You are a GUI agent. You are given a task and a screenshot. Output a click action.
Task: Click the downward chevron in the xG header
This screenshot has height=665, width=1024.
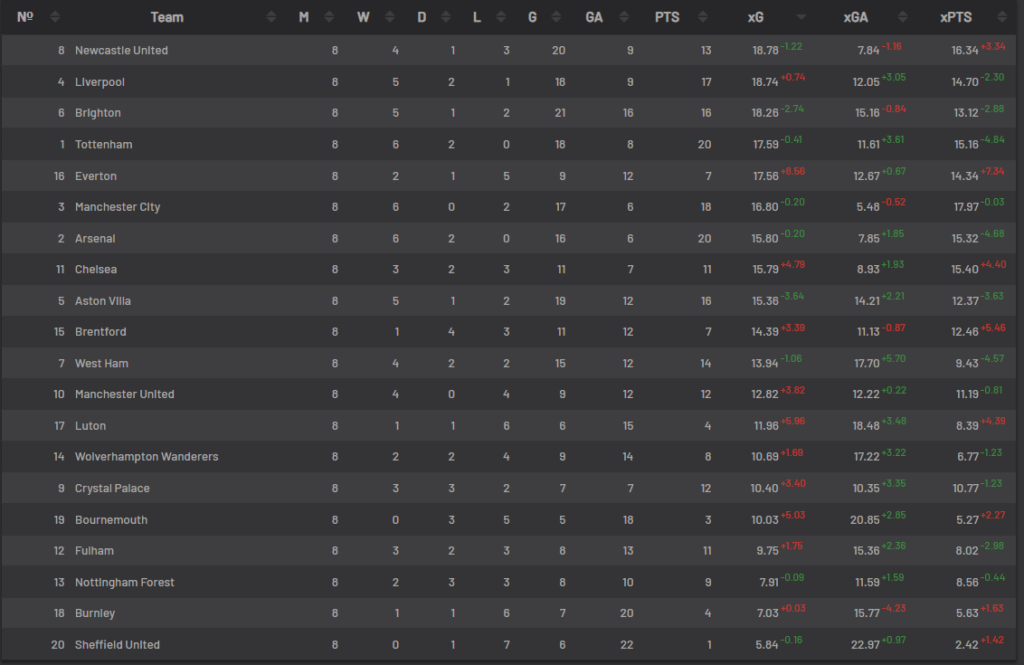[800, 17]
